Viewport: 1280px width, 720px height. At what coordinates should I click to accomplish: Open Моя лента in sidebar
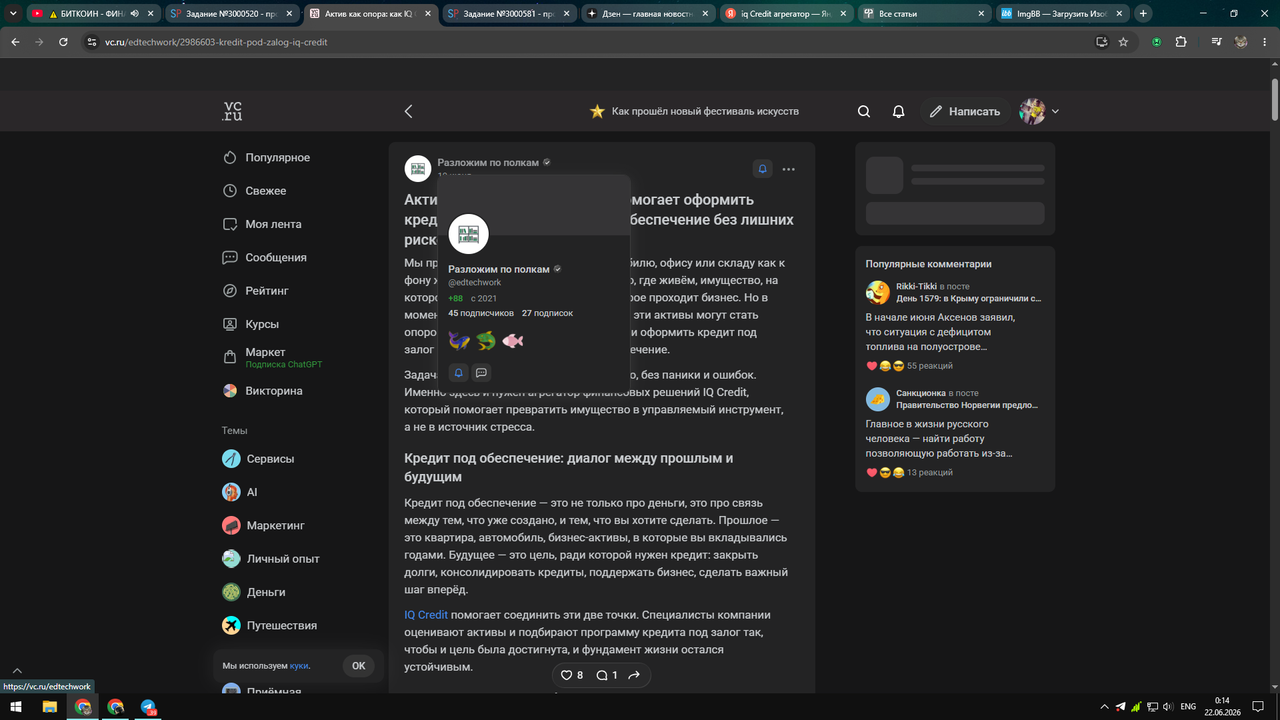tap(261, 224)
